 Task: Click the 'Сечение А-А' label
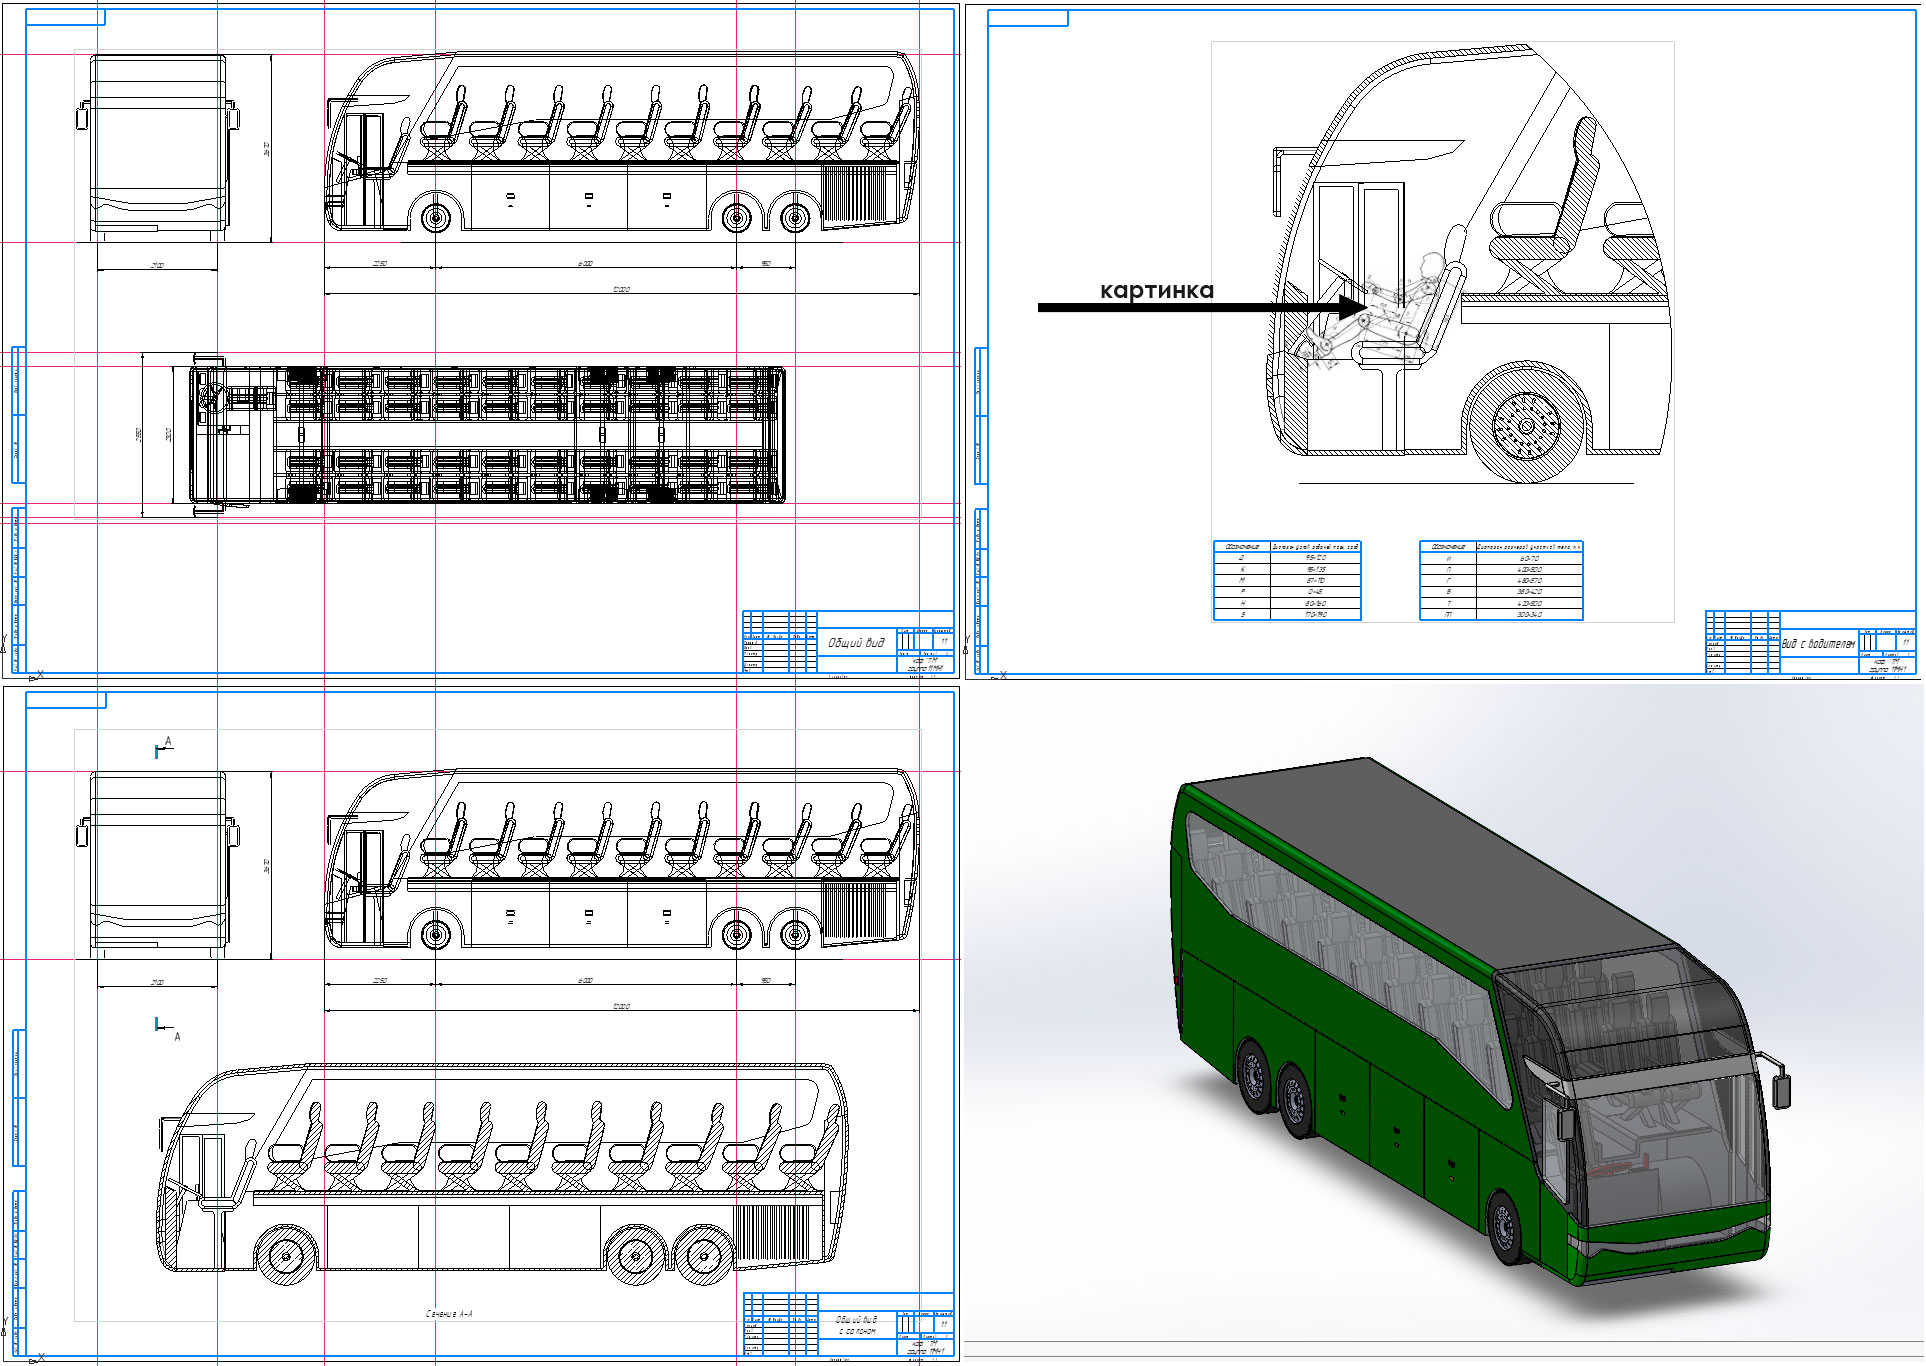pyautogui.click(x=449, y=1314)
